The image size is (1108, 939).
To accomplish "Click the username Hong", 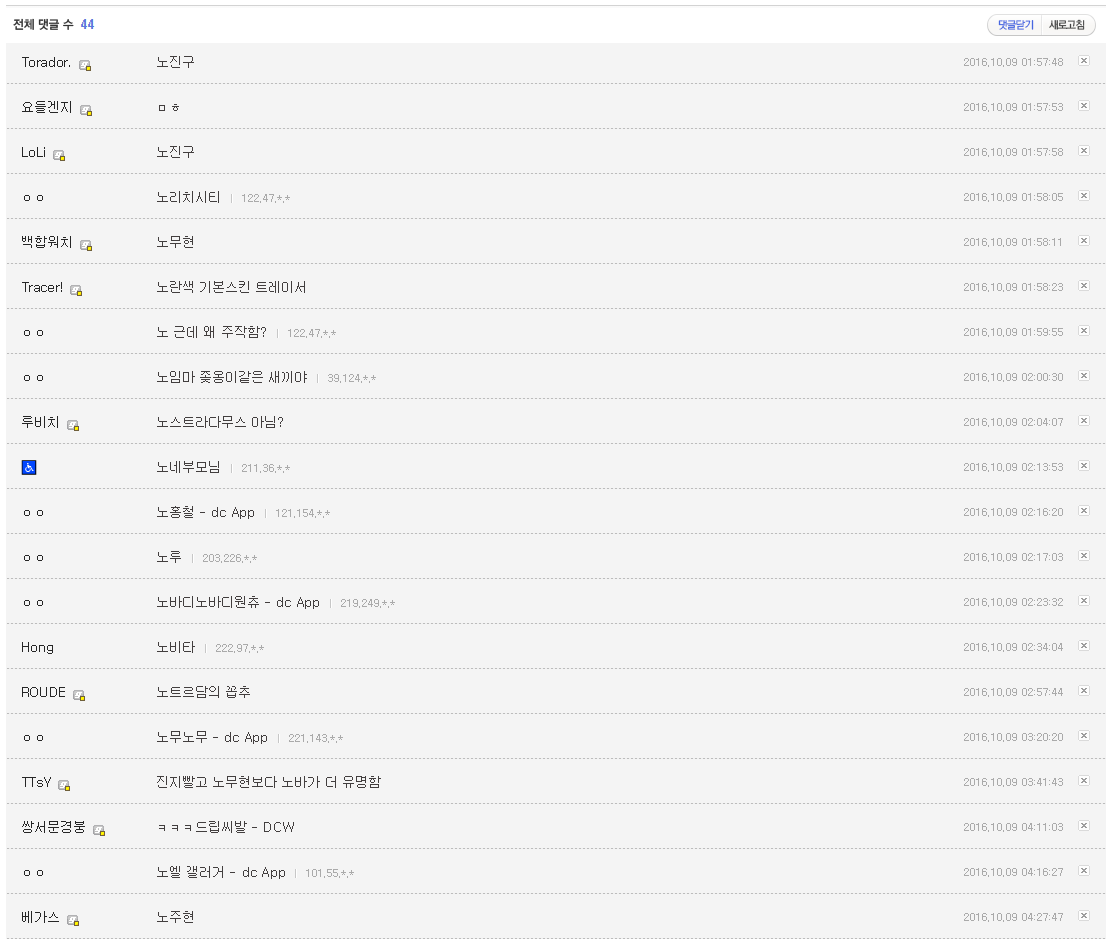I will (37, 647).
